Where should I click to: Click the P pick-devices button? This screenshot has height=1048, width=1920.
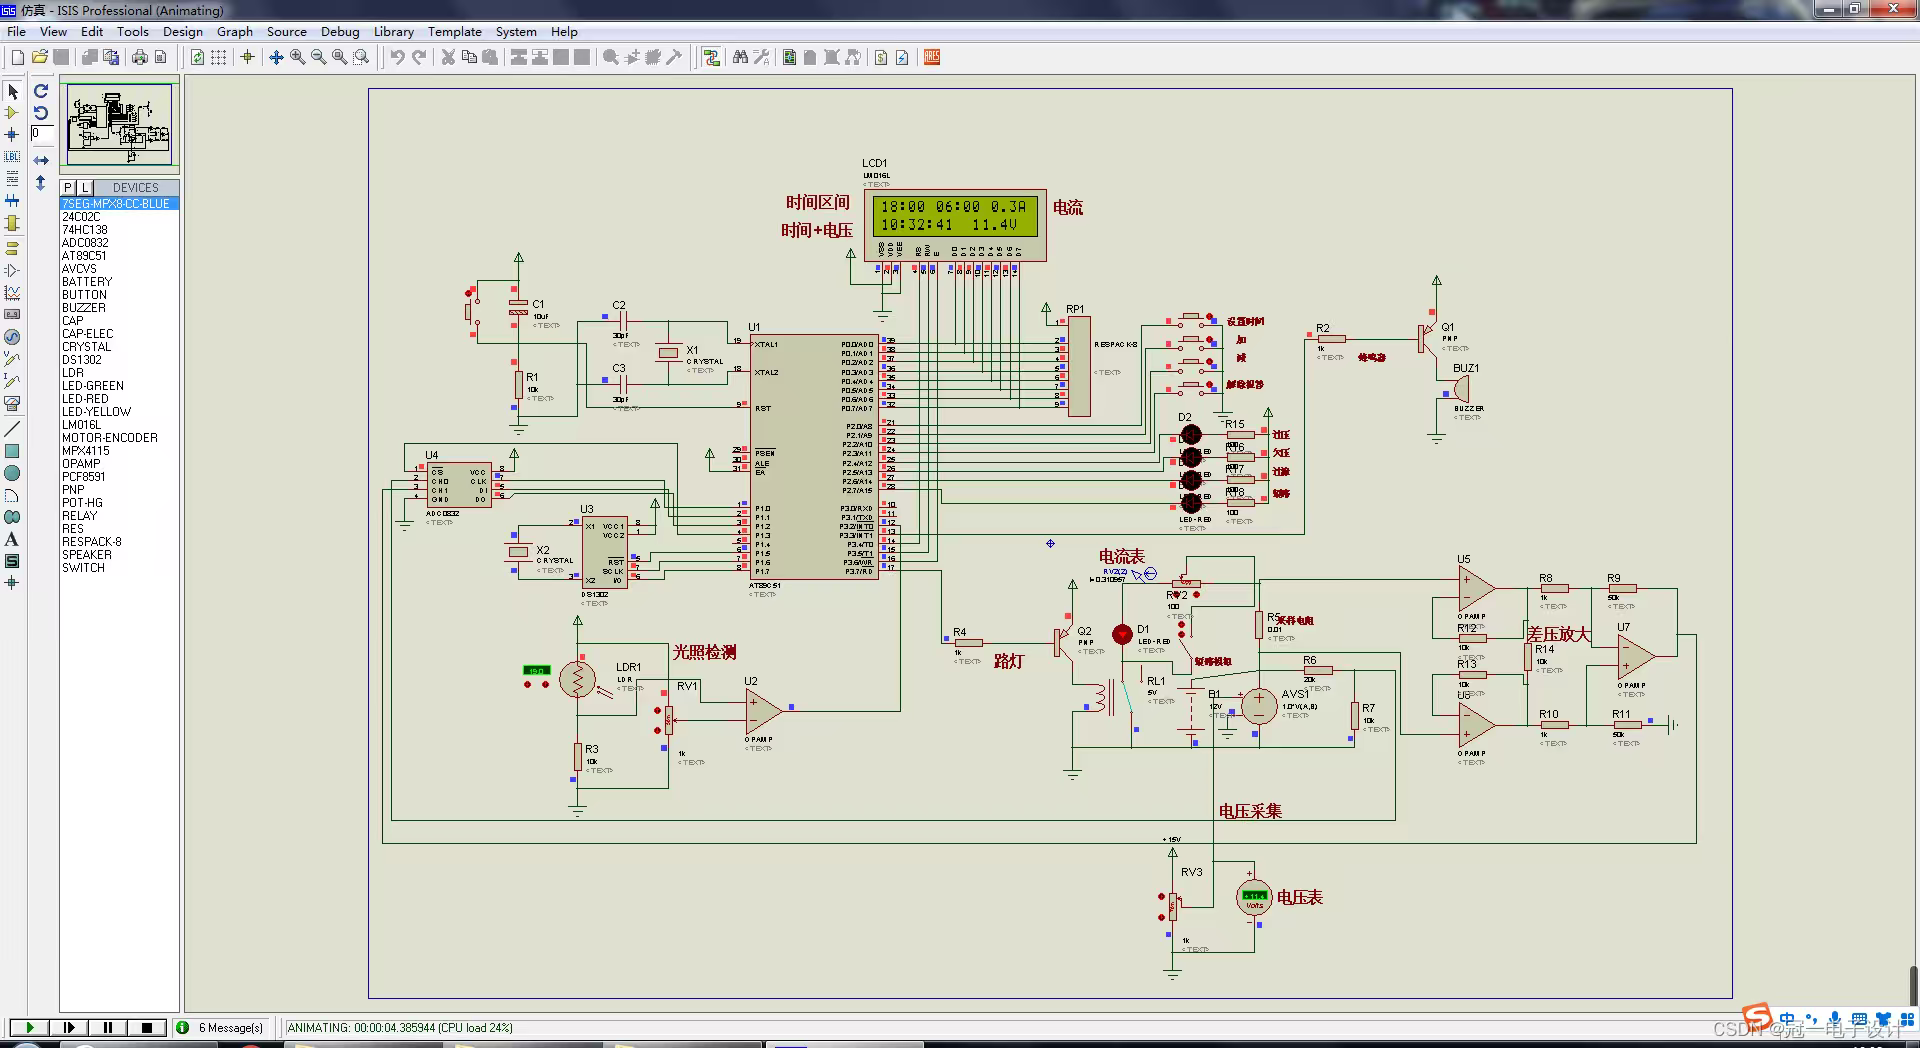[x=68, y=187]
